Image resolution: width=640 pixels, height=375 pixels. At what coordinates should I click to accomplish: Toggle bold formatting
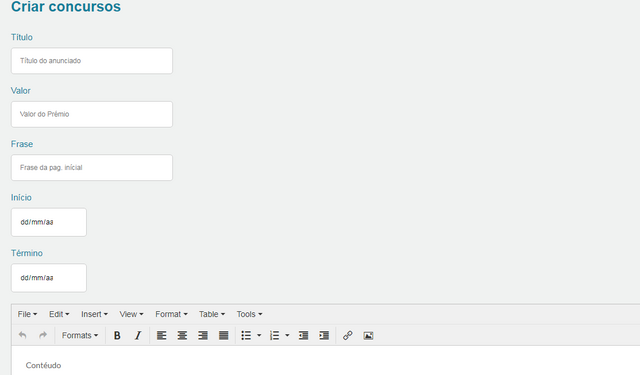(x=117, y=335)
